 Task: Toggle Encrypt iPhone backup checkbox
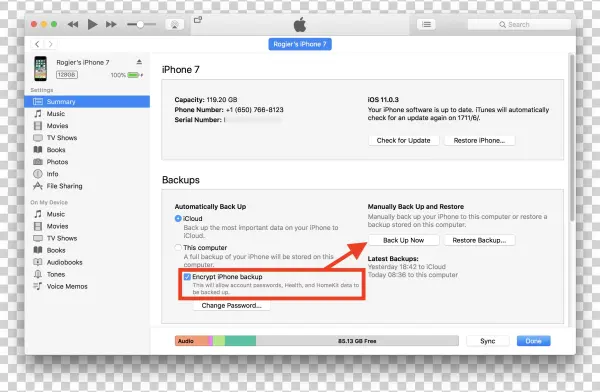(187, 277)
